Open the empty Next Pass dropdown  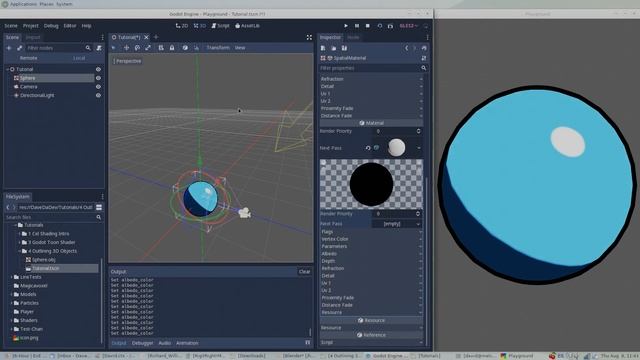[x=396, y=224]
